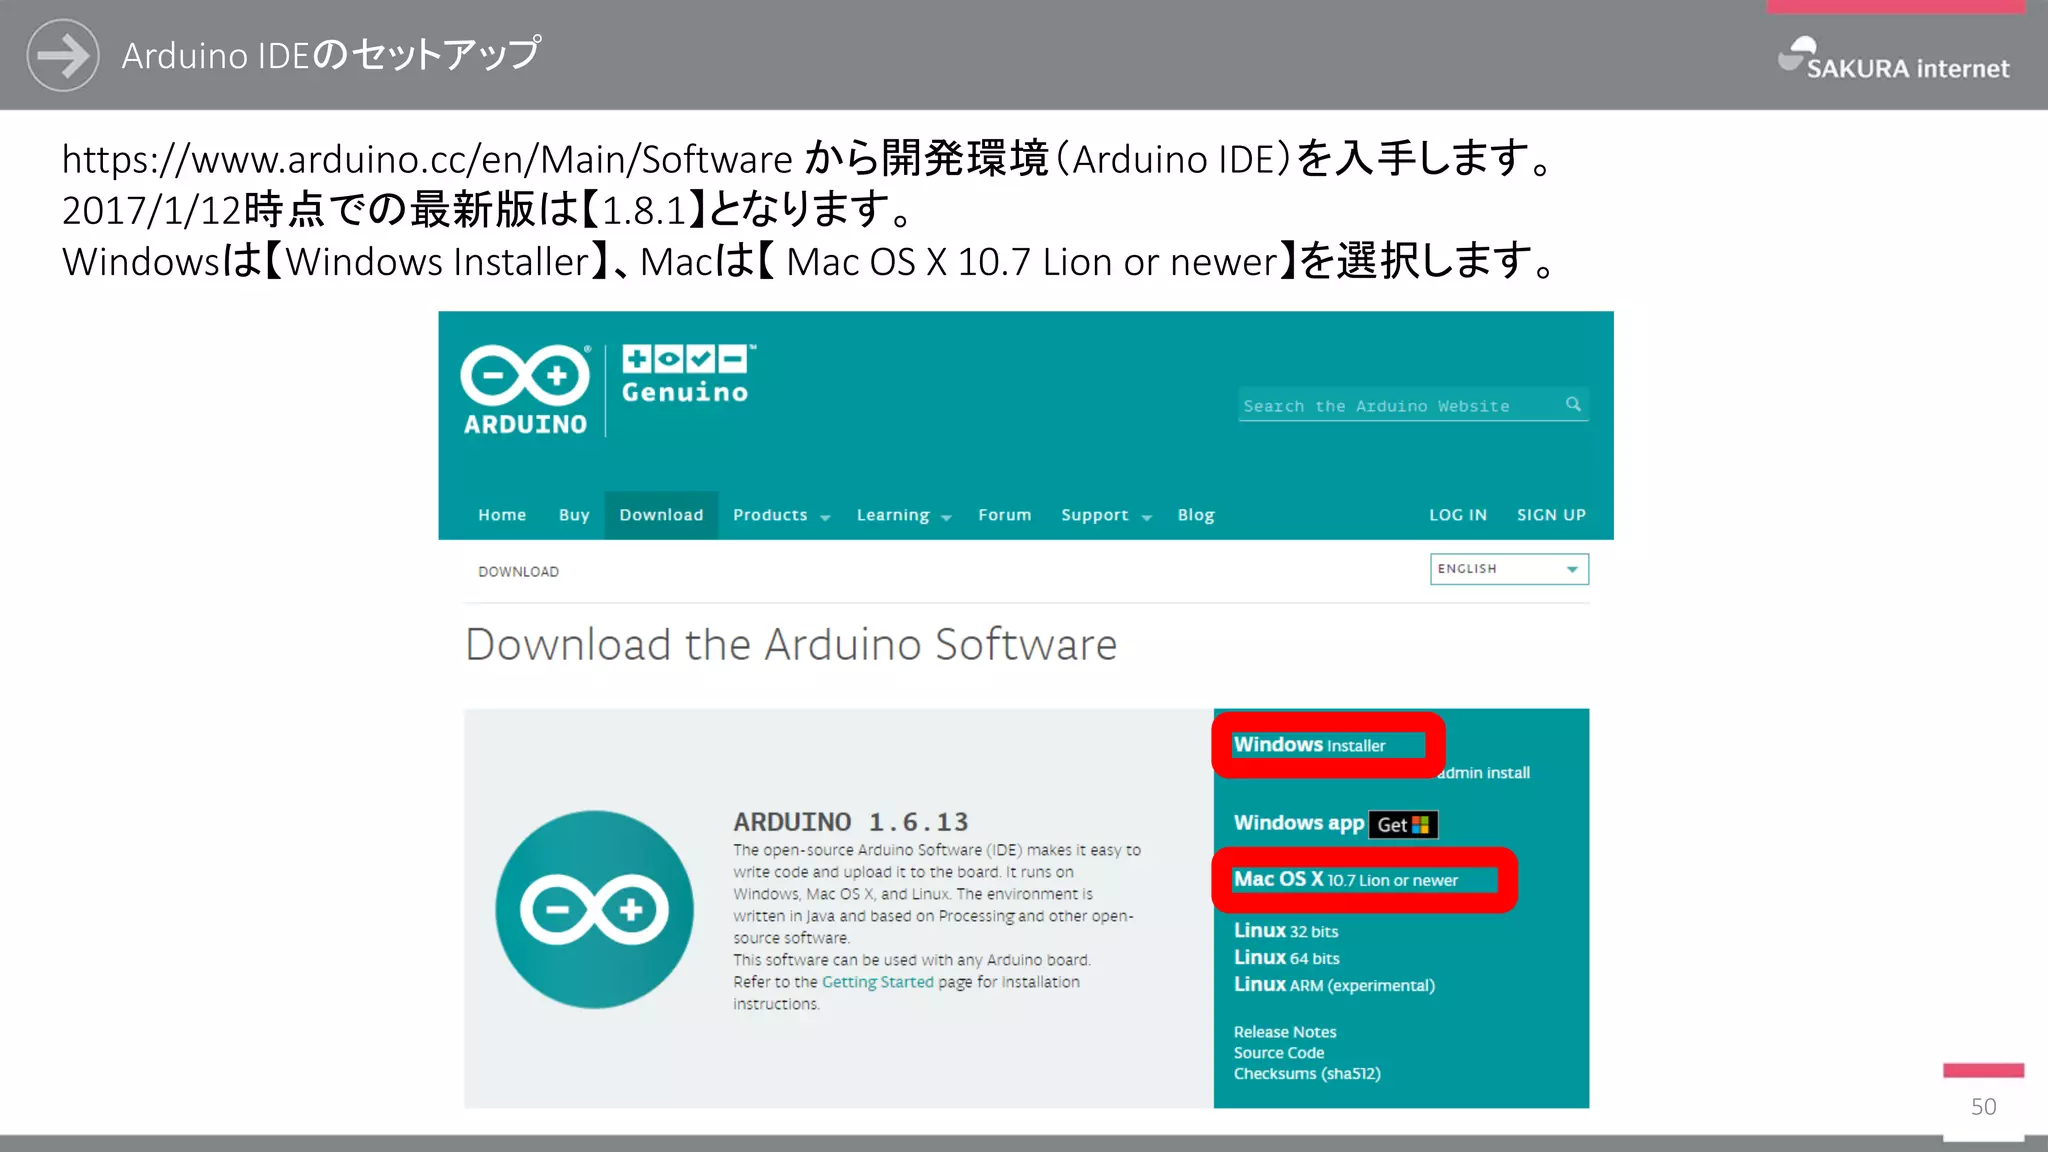
Task: Download the Windows Installer
Action: click(x=1309, y=745)
